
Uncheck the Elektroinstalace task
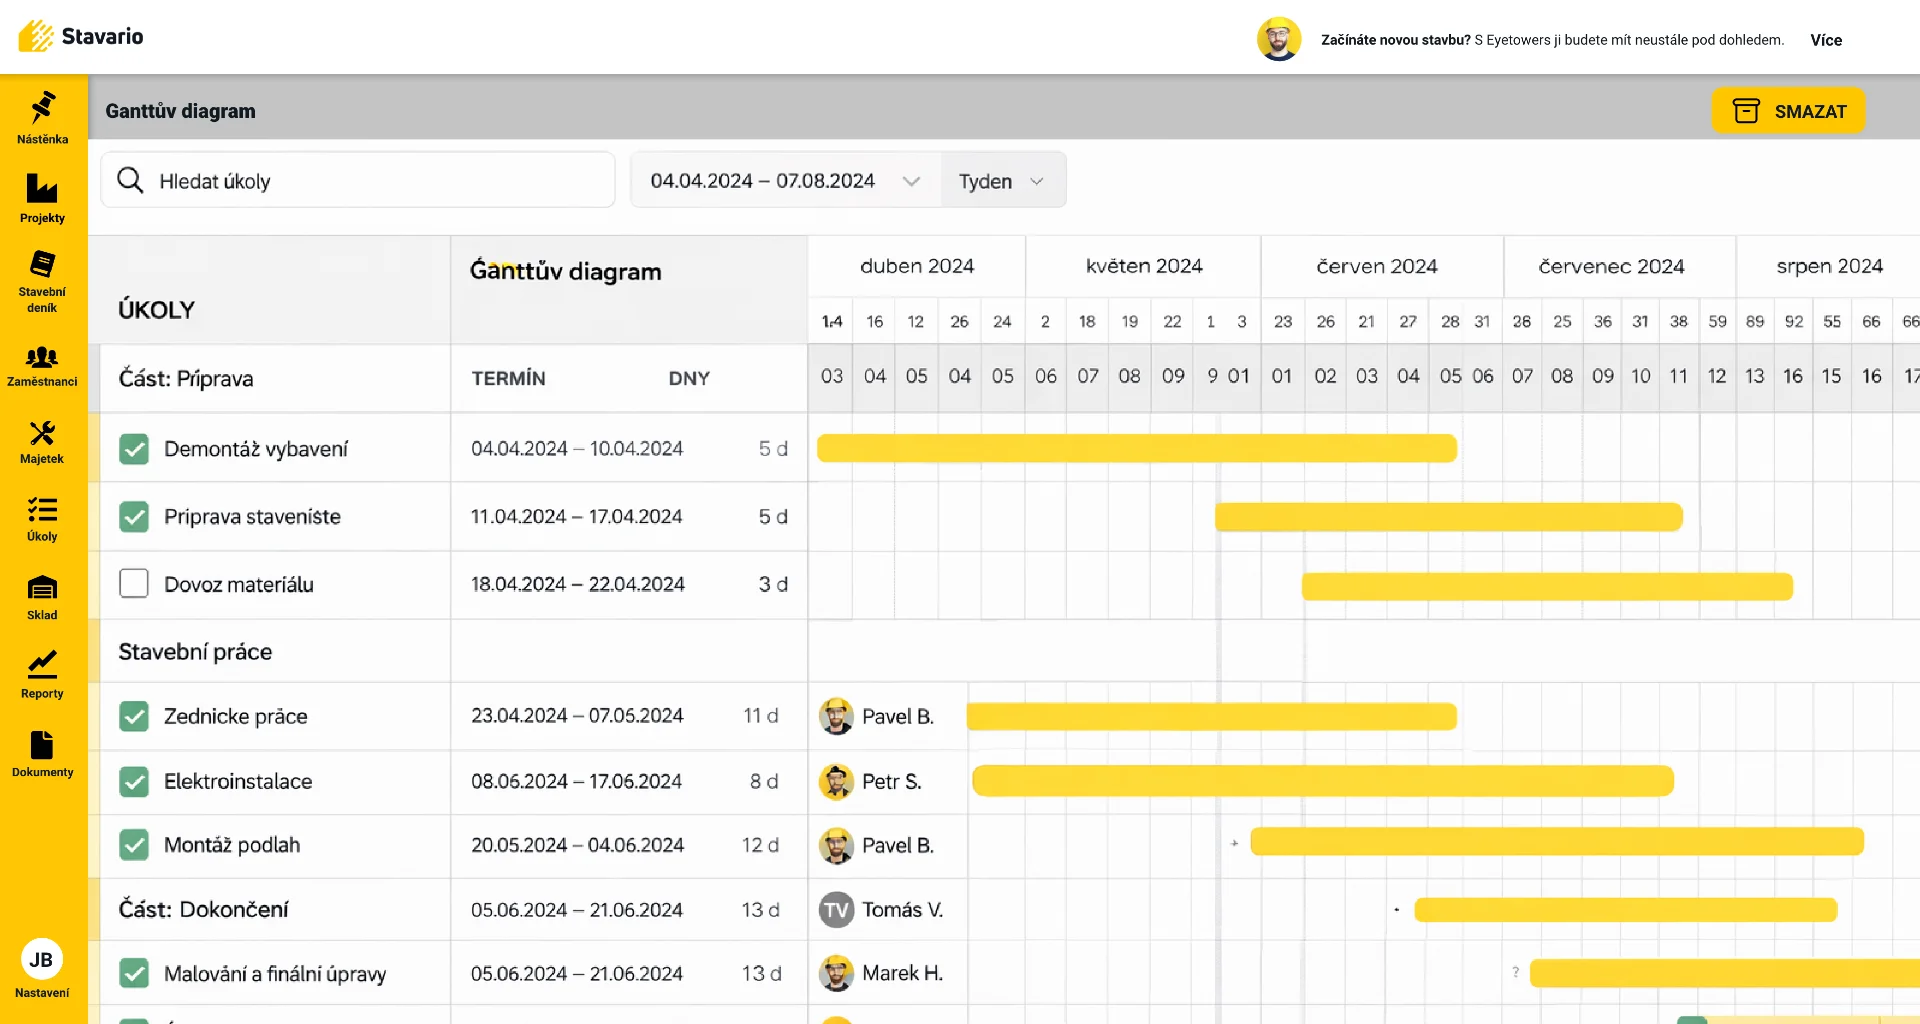[134, 781]
